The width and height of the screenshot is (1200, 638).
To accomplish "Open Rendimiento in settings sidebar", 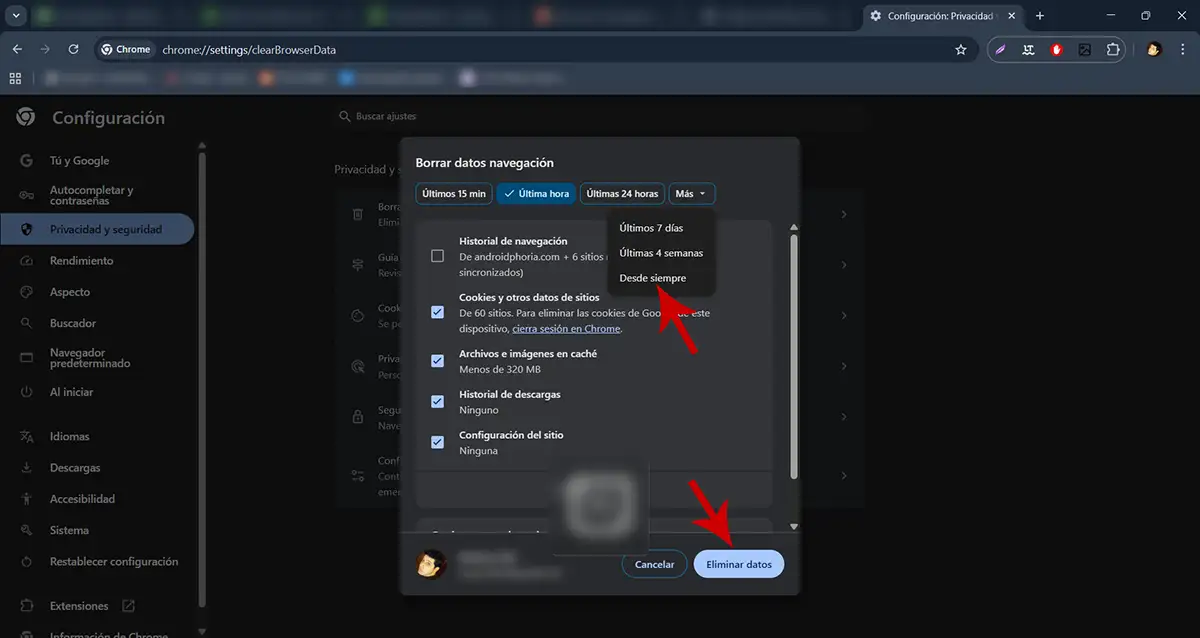I will pyautogui.click(x=82, y=261).
